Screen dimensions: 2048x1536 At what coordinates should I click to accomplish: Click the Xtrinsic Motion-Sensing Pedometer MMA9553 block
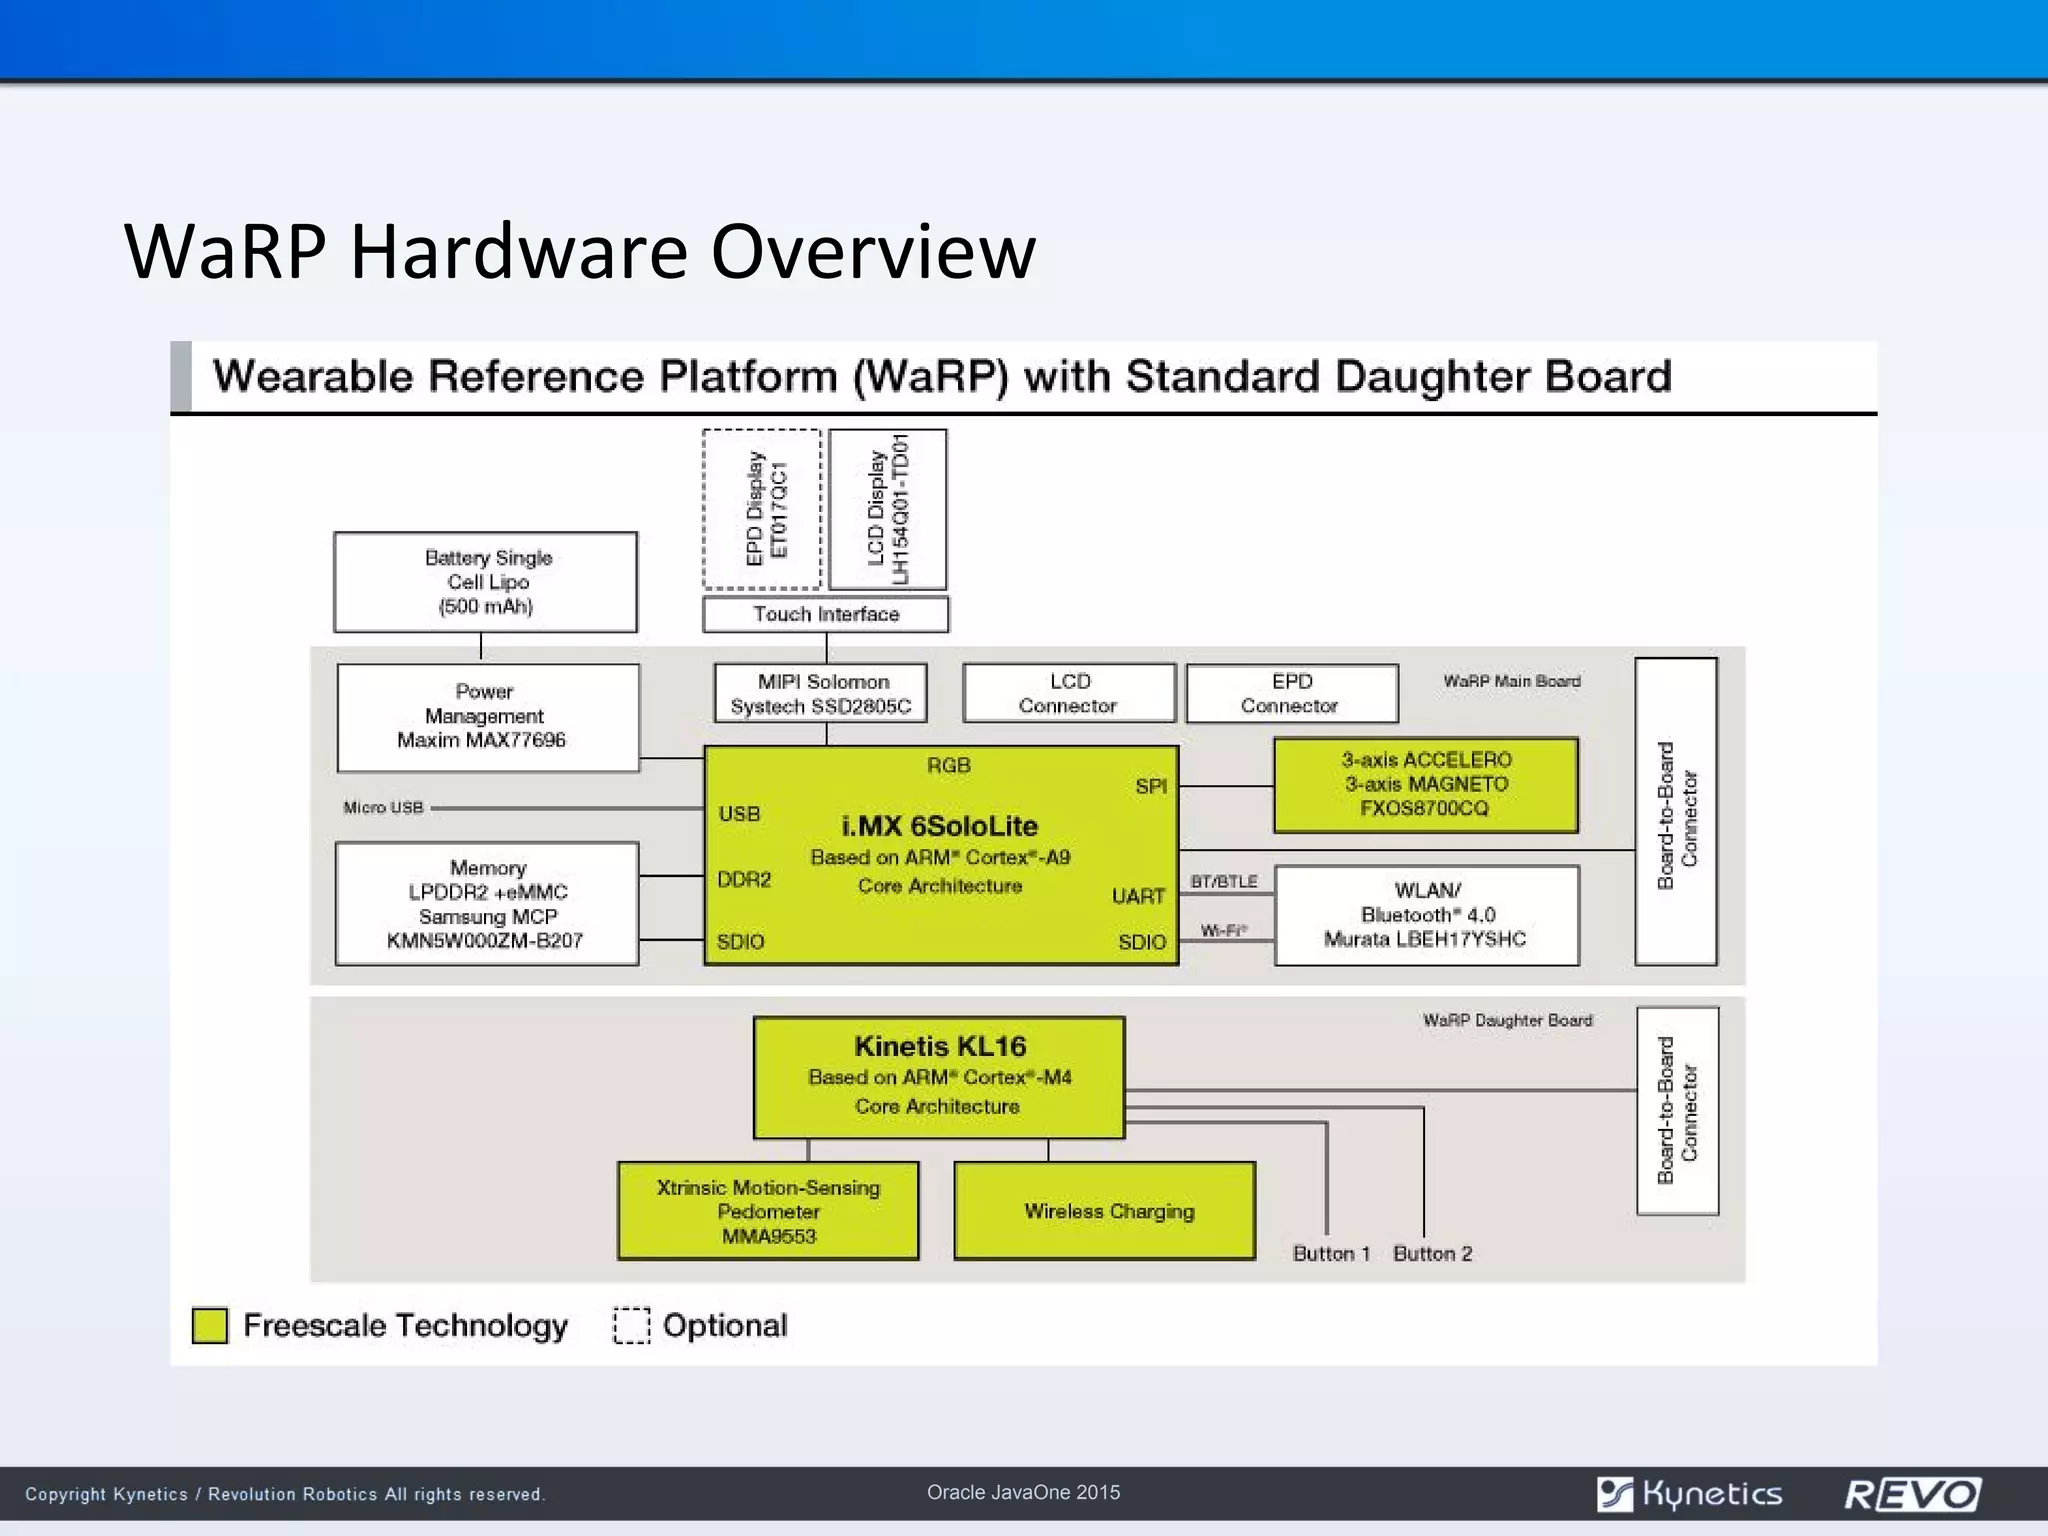tap(768, 1210)
